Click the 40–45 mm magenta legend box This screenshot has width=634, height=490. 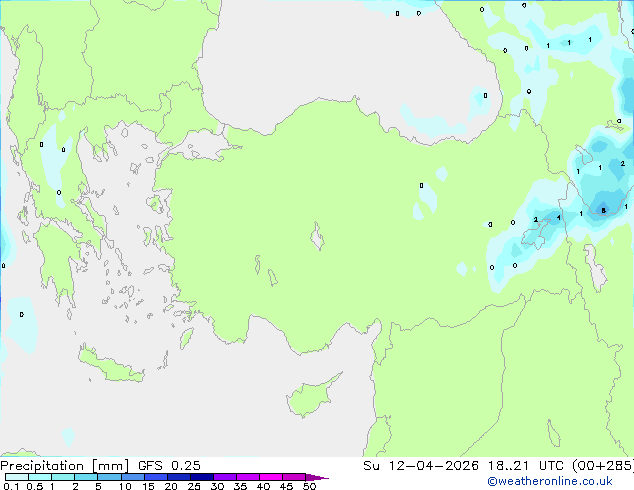(271, 477)
